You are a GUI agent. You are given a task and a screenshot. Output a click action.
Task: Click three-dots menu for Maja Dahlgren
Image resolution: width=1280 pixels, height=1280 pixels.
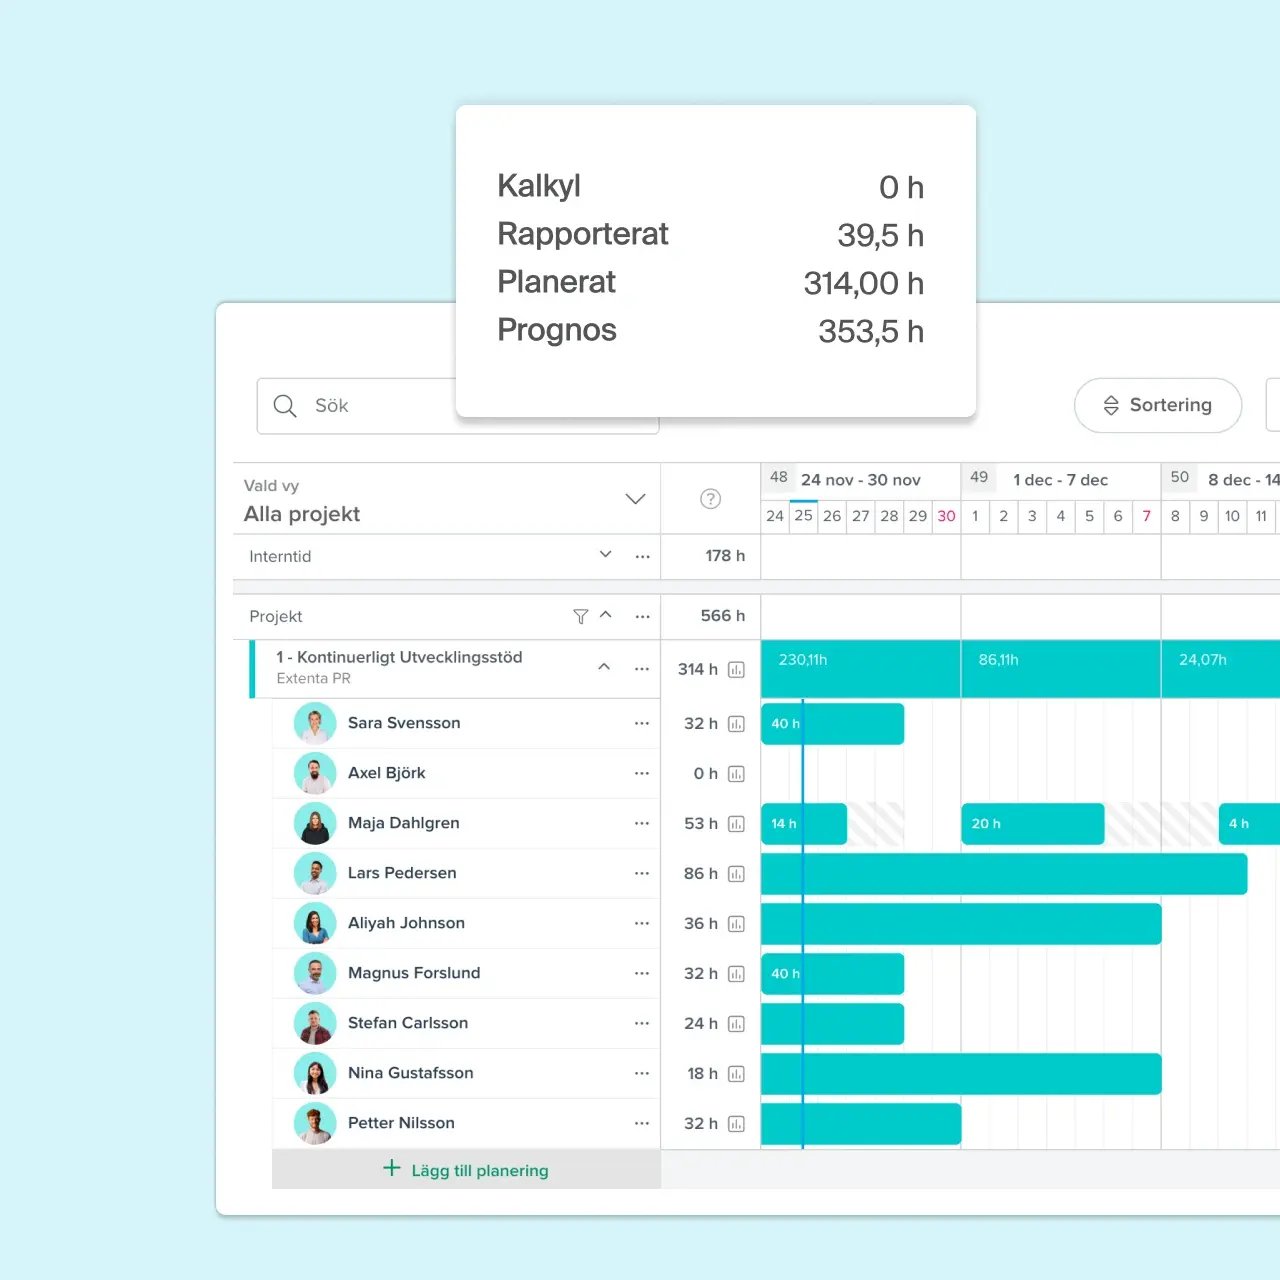(642, 823)
